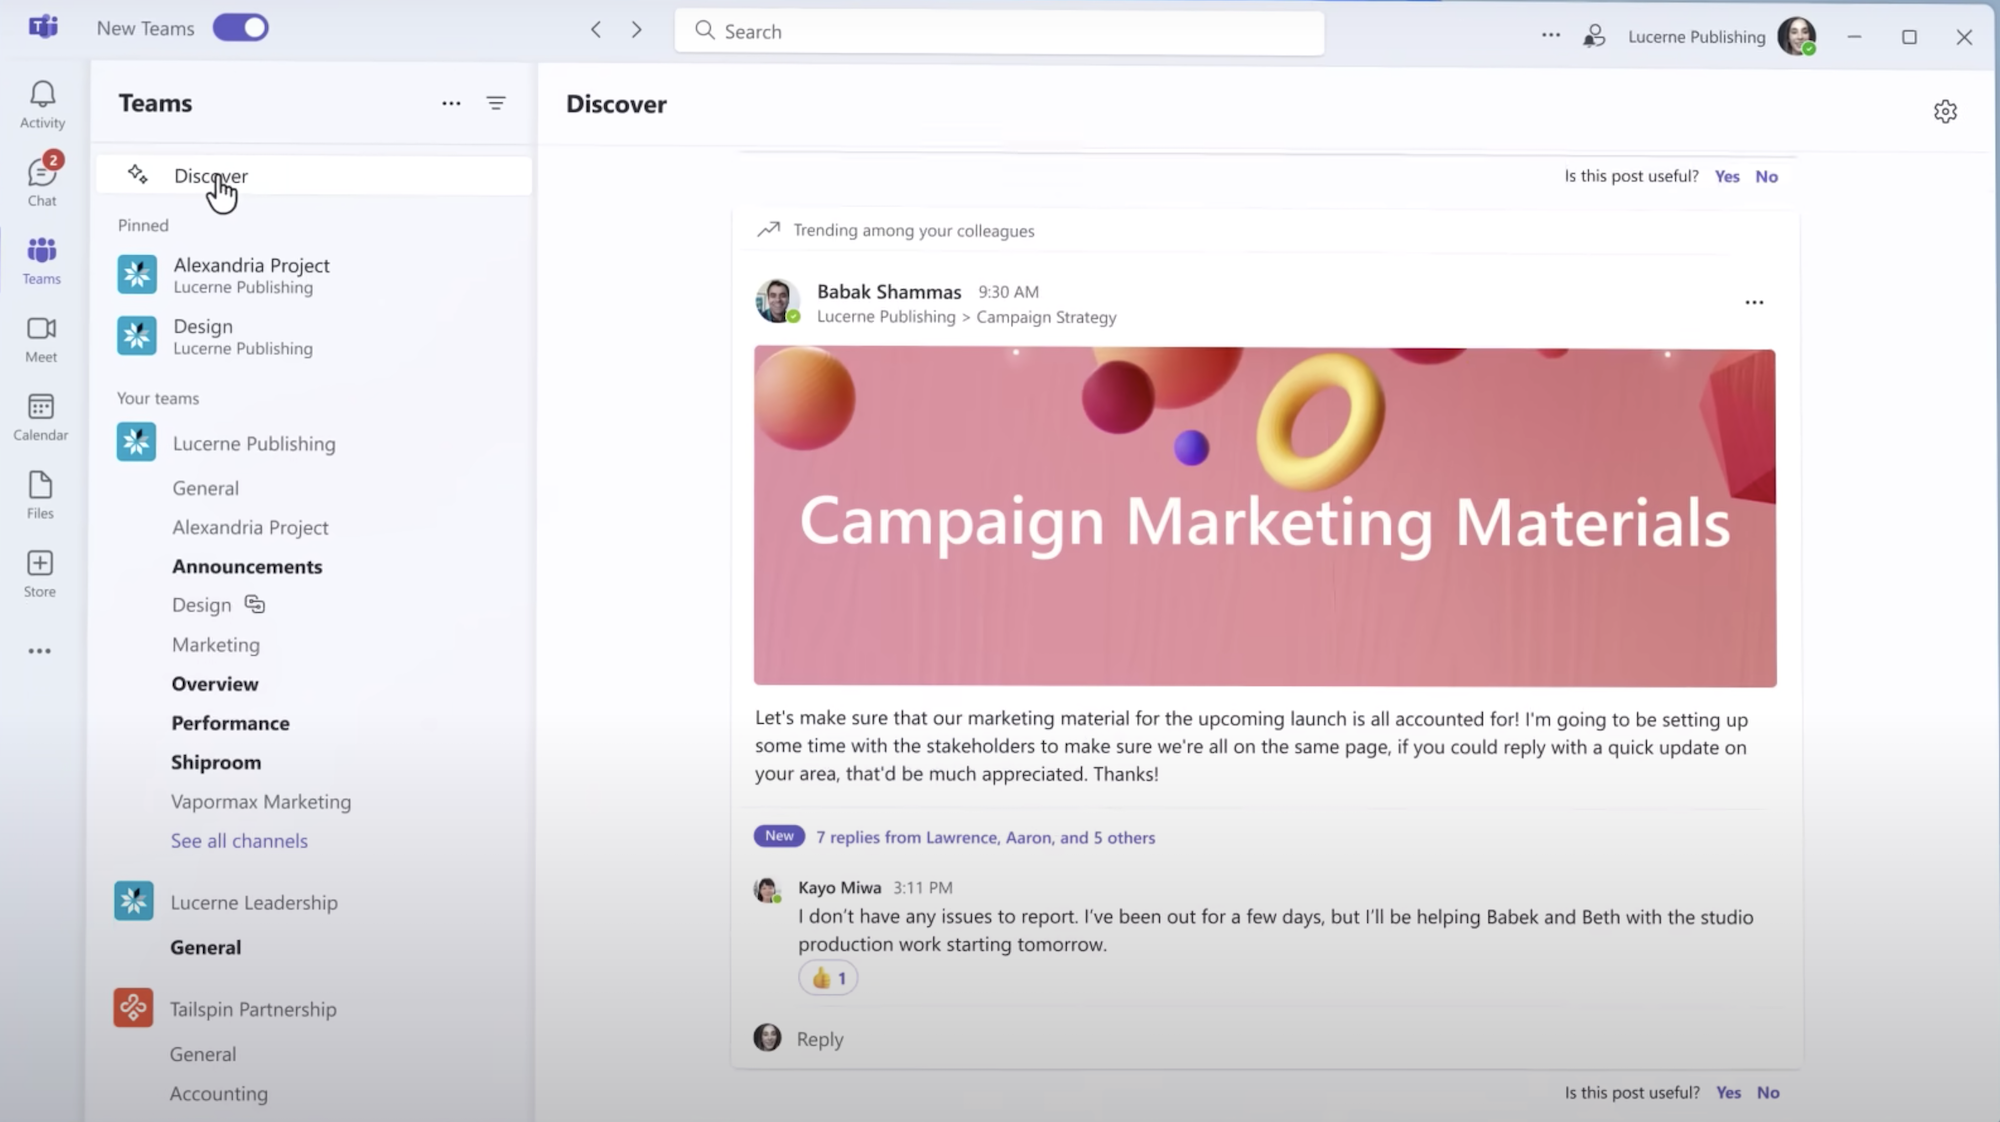Open the Accounting channel
The image size is (2000, 1122).
click(218, 1093)
